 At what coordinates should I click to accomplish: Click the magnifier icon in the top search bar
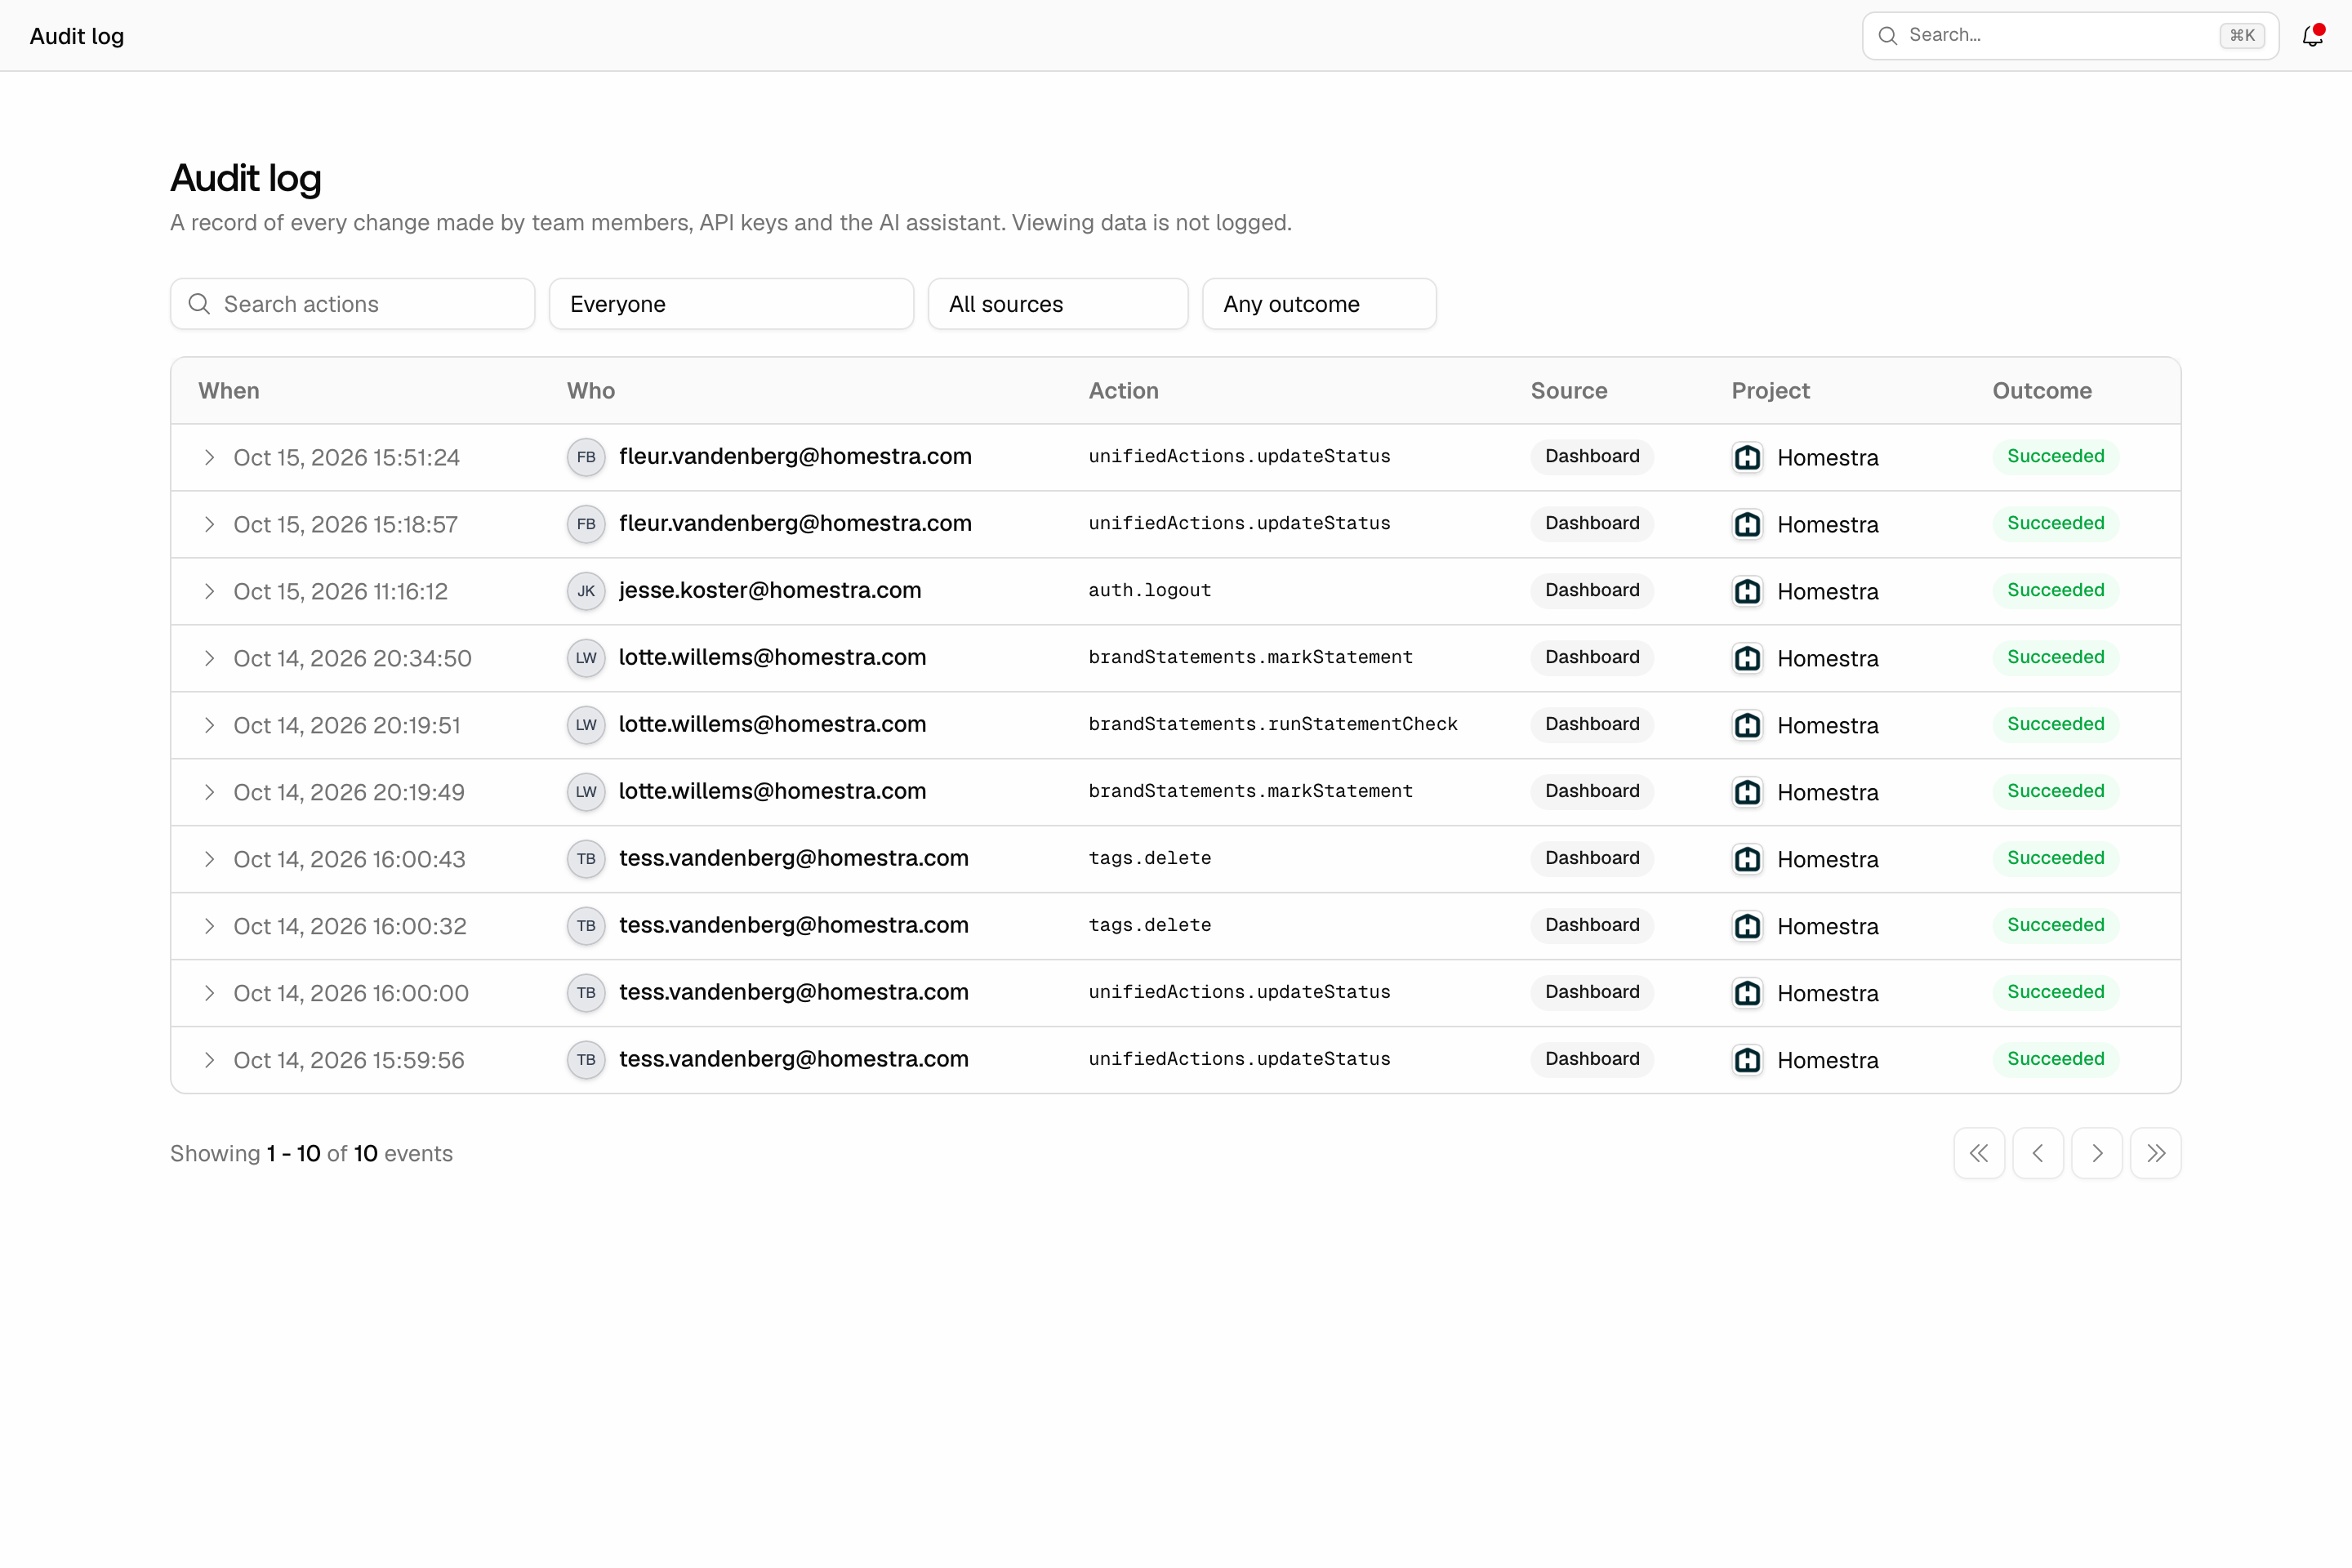(x=1888, y=36)
